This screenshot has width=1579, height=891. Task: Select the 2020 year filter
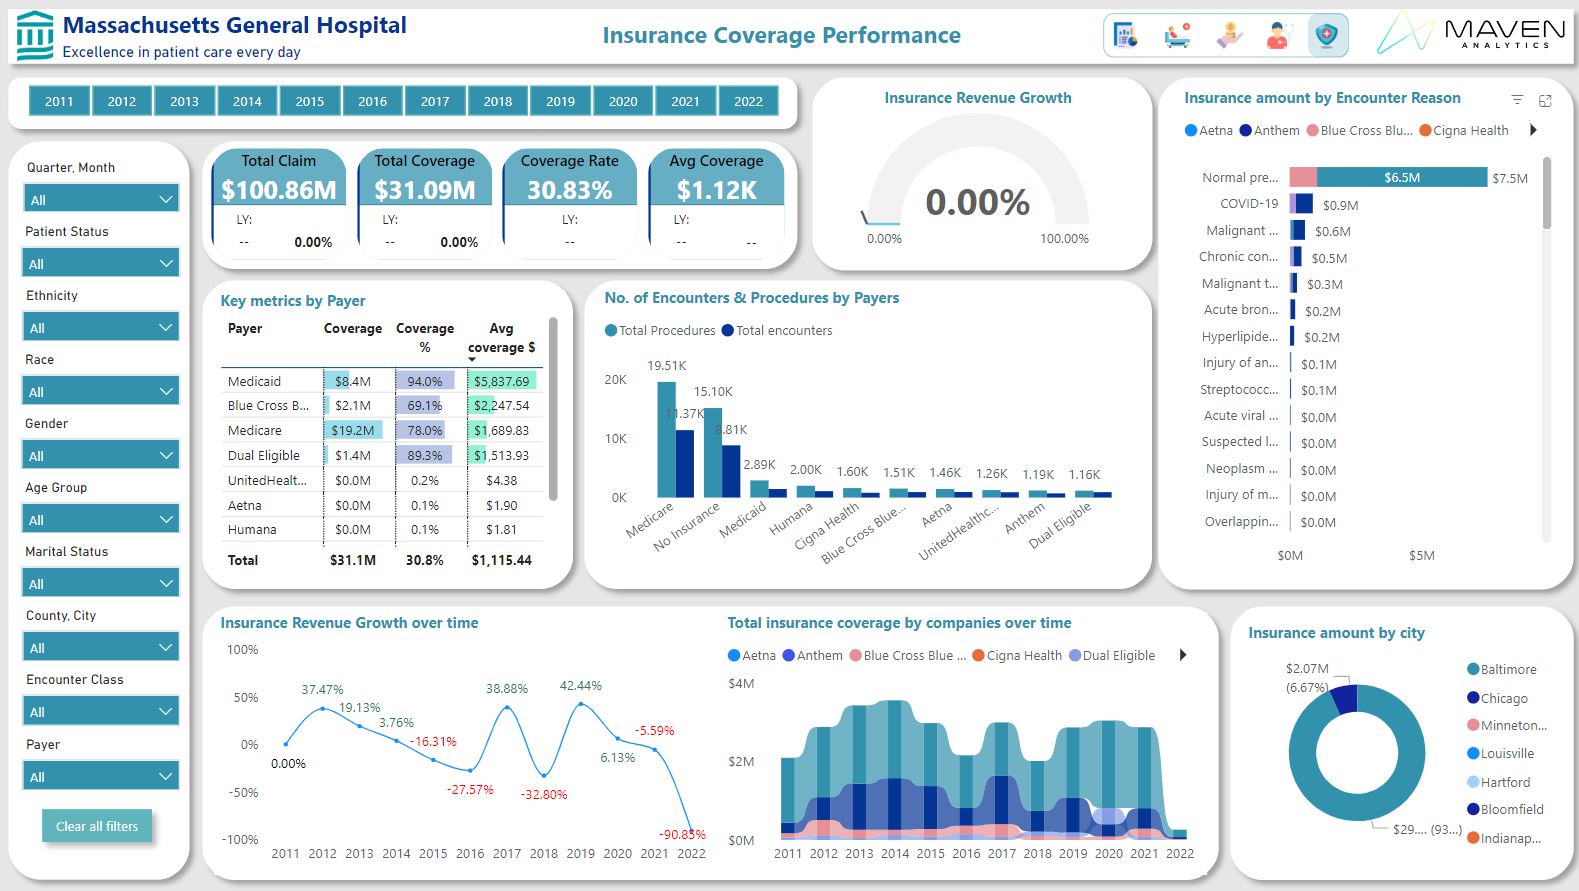tap(623, 101)
